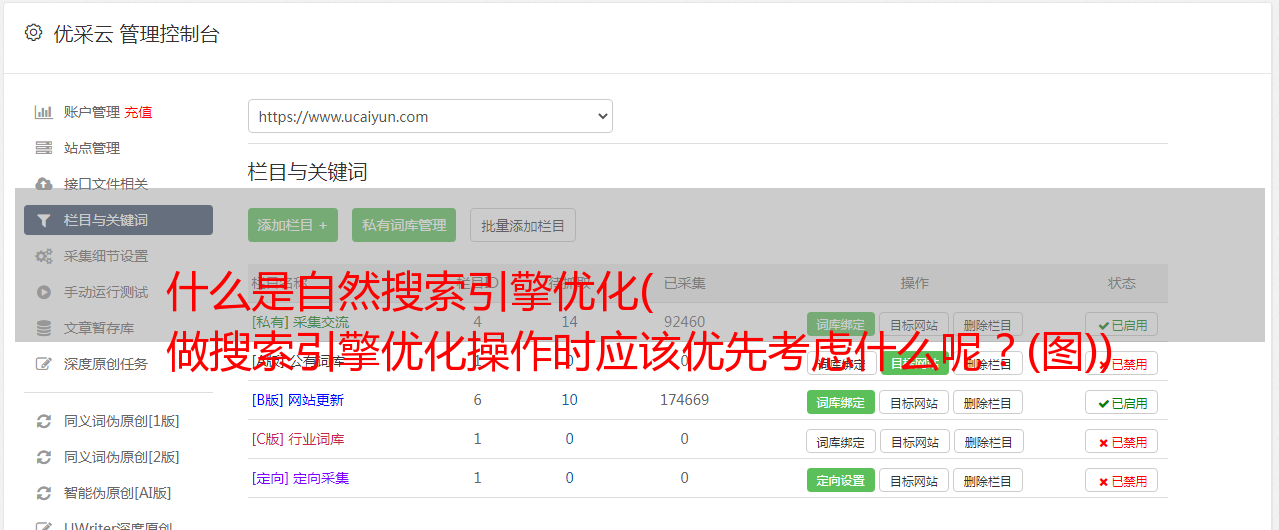Click the 操作 column header
The width and height of the screenshot is (1279, 530).
coord(914,283)
